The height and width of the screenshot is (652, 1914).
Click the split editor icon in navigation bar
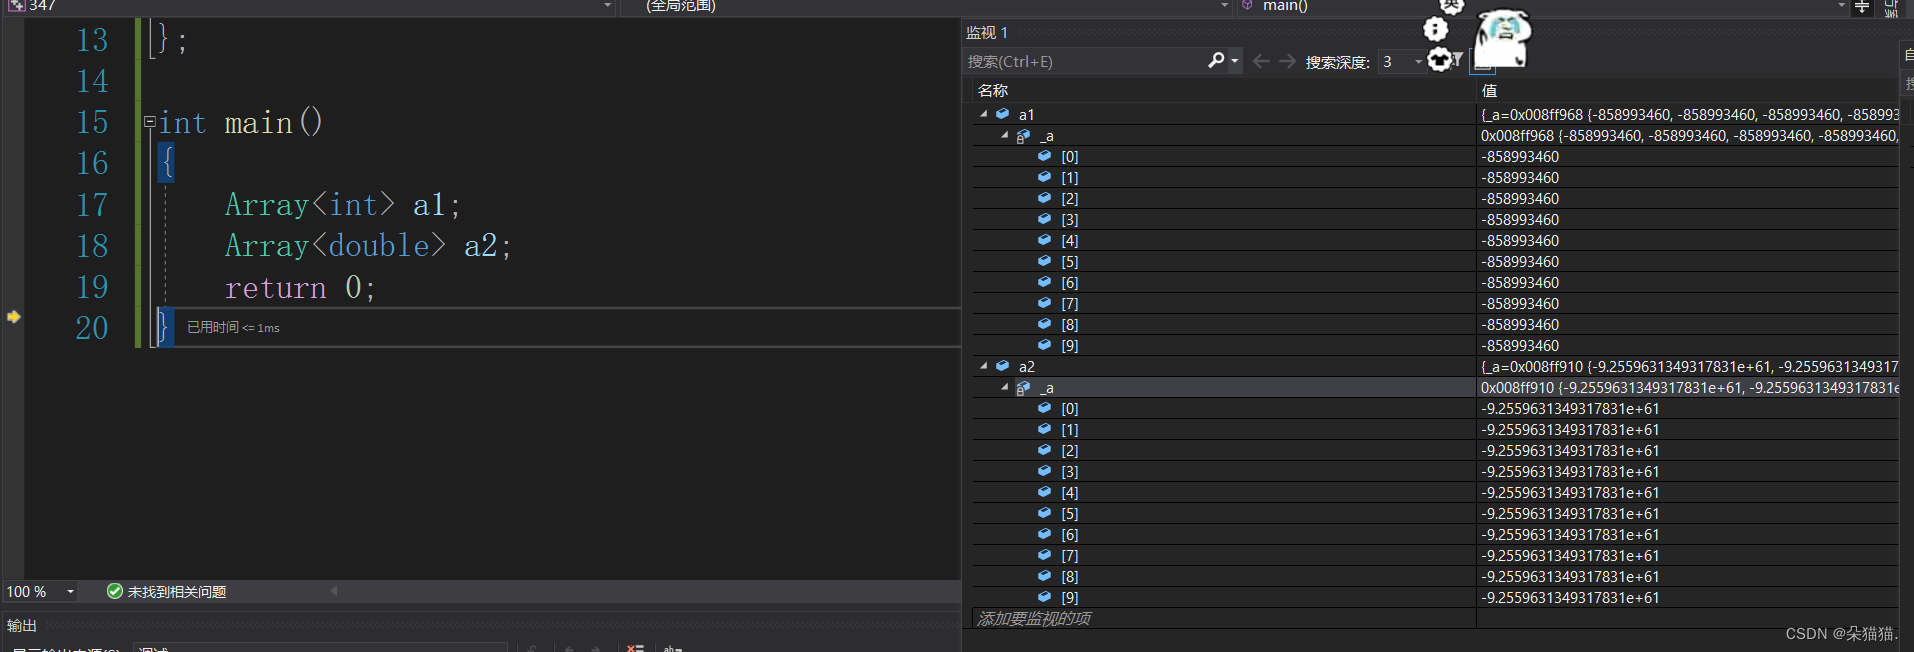(x=1862, y=6)
